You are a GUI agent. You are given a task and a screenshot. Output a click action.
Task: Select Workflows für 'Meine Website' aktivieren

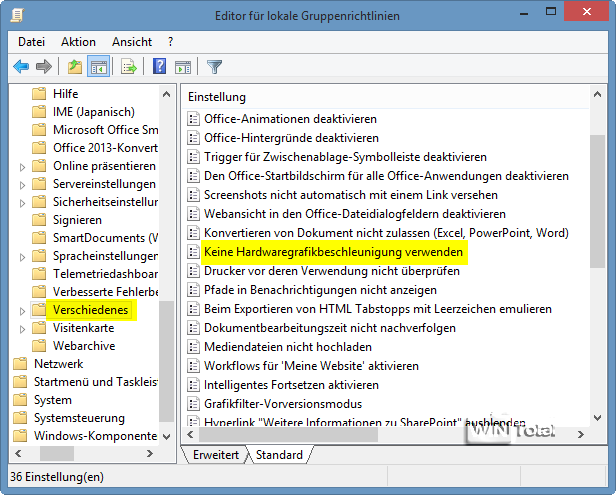311,366
